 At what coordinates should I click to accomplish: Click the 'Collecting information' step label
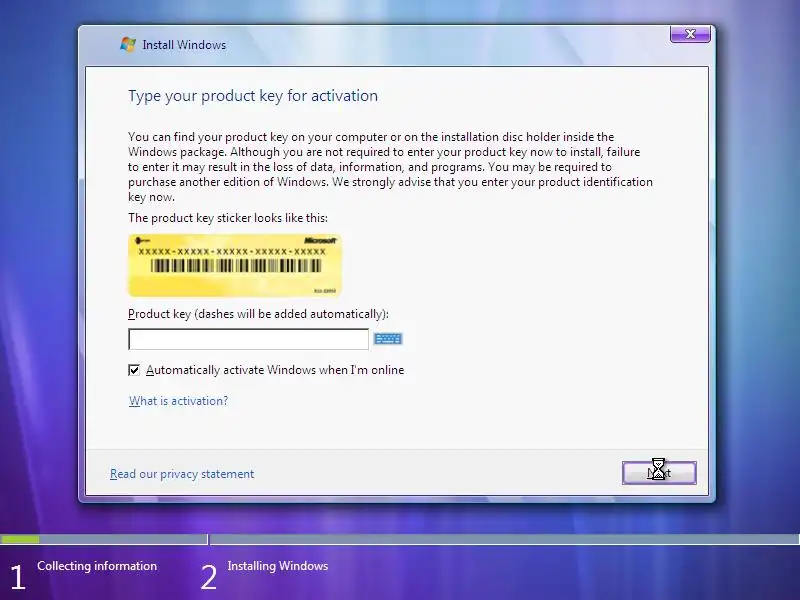coord(97,566)
